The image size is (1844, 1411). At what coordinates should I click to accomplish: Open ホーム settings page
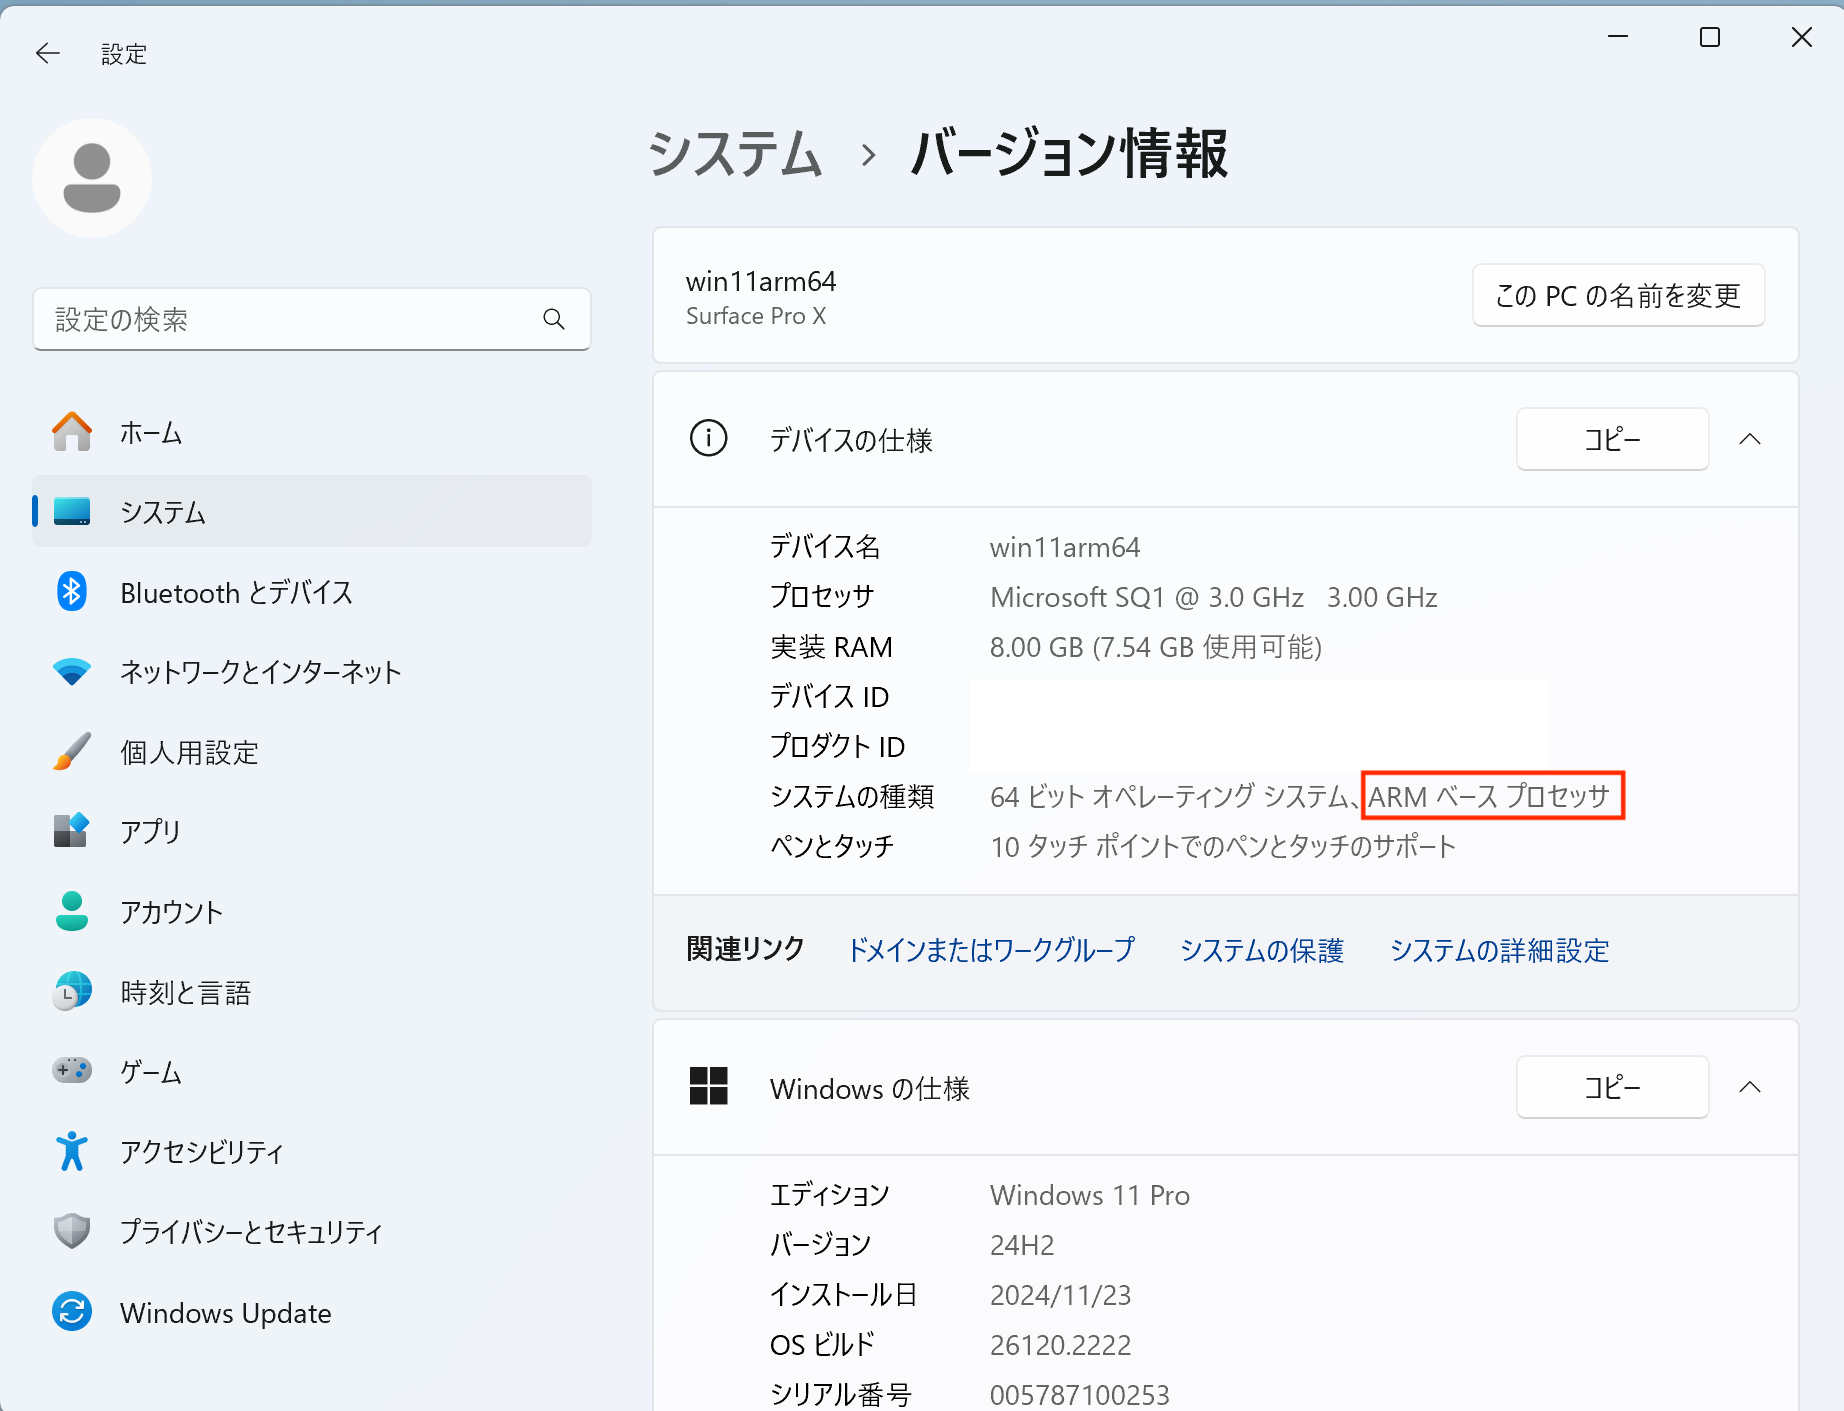(312, 432)
